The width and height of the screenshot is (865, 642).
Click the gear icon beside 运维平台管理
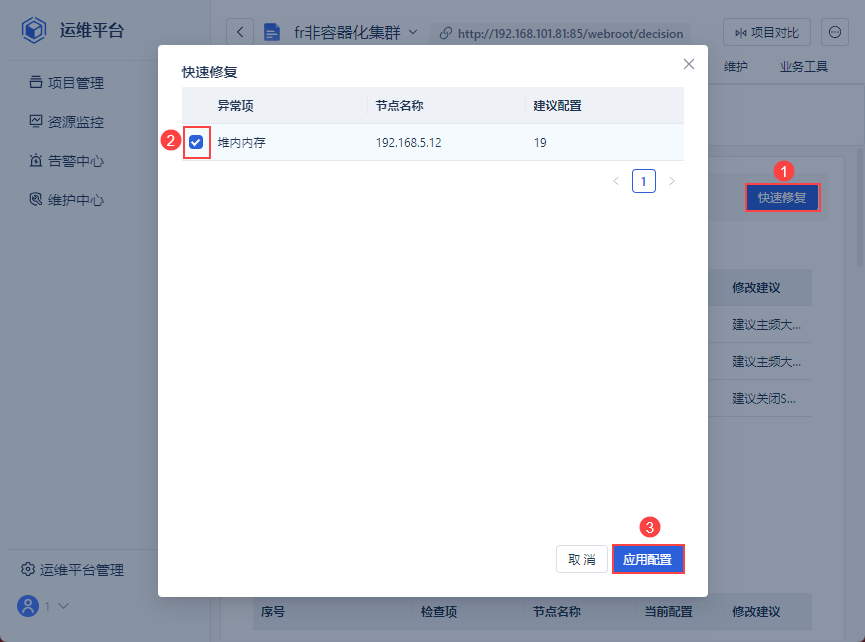[x=28, y=569]
